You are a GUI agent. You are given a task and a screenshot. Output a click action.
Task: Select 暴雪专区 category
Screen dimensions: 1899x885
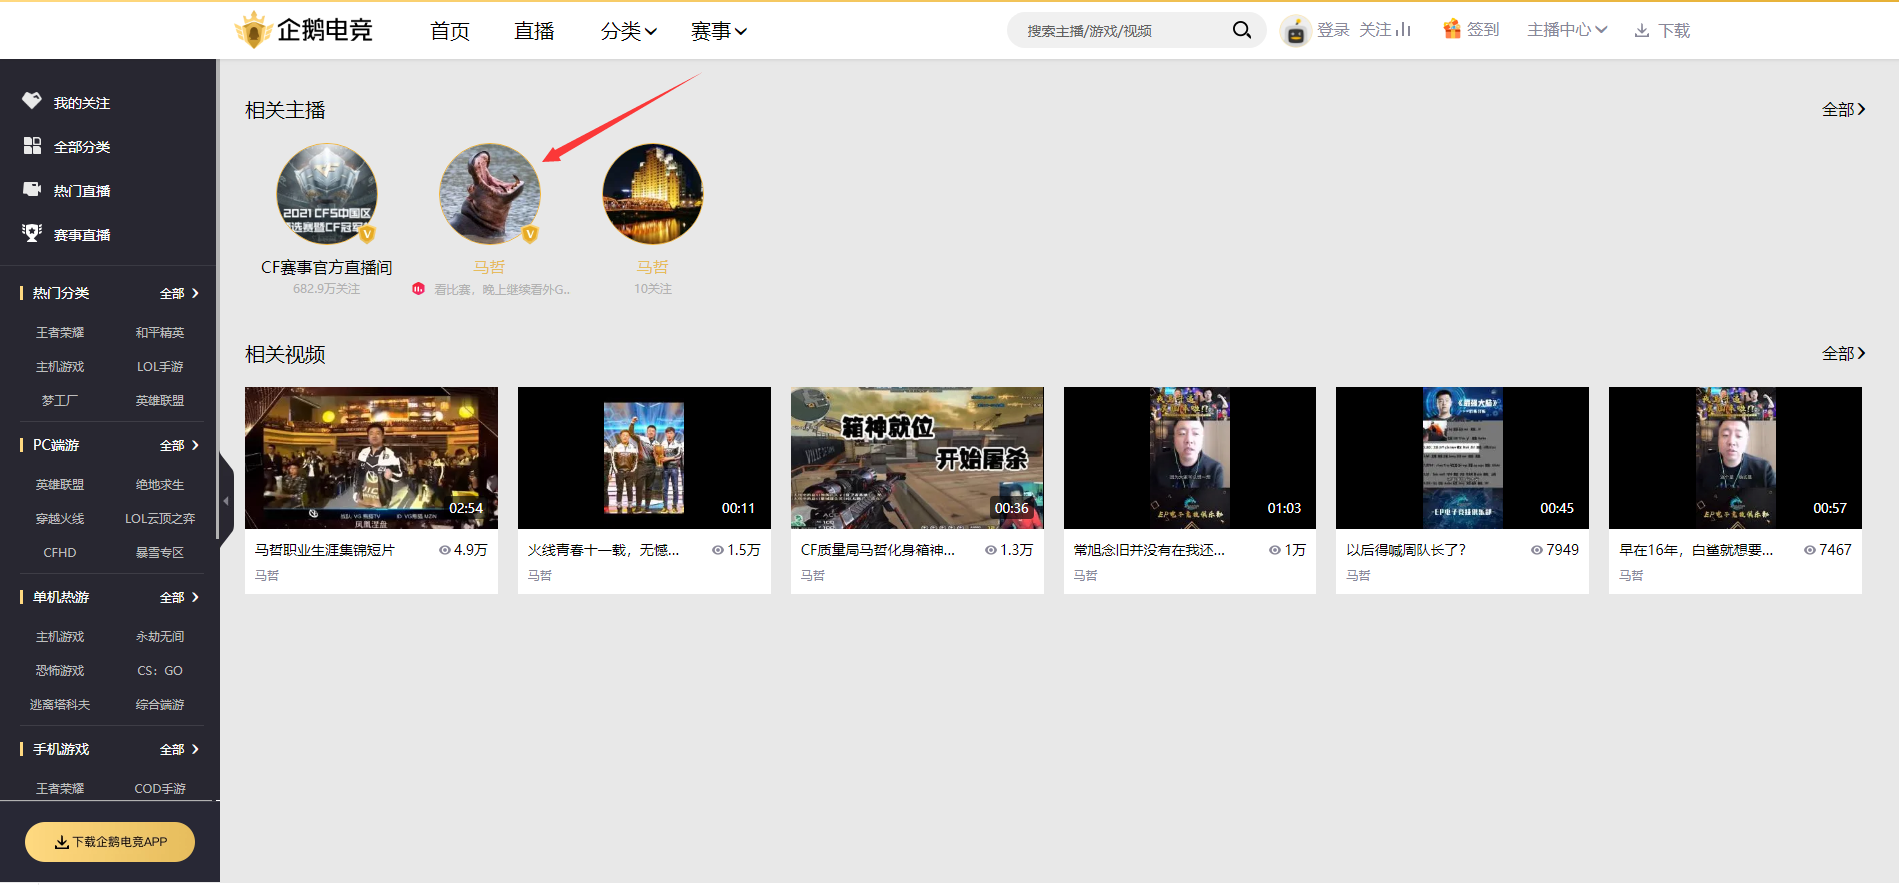[160, 553]
